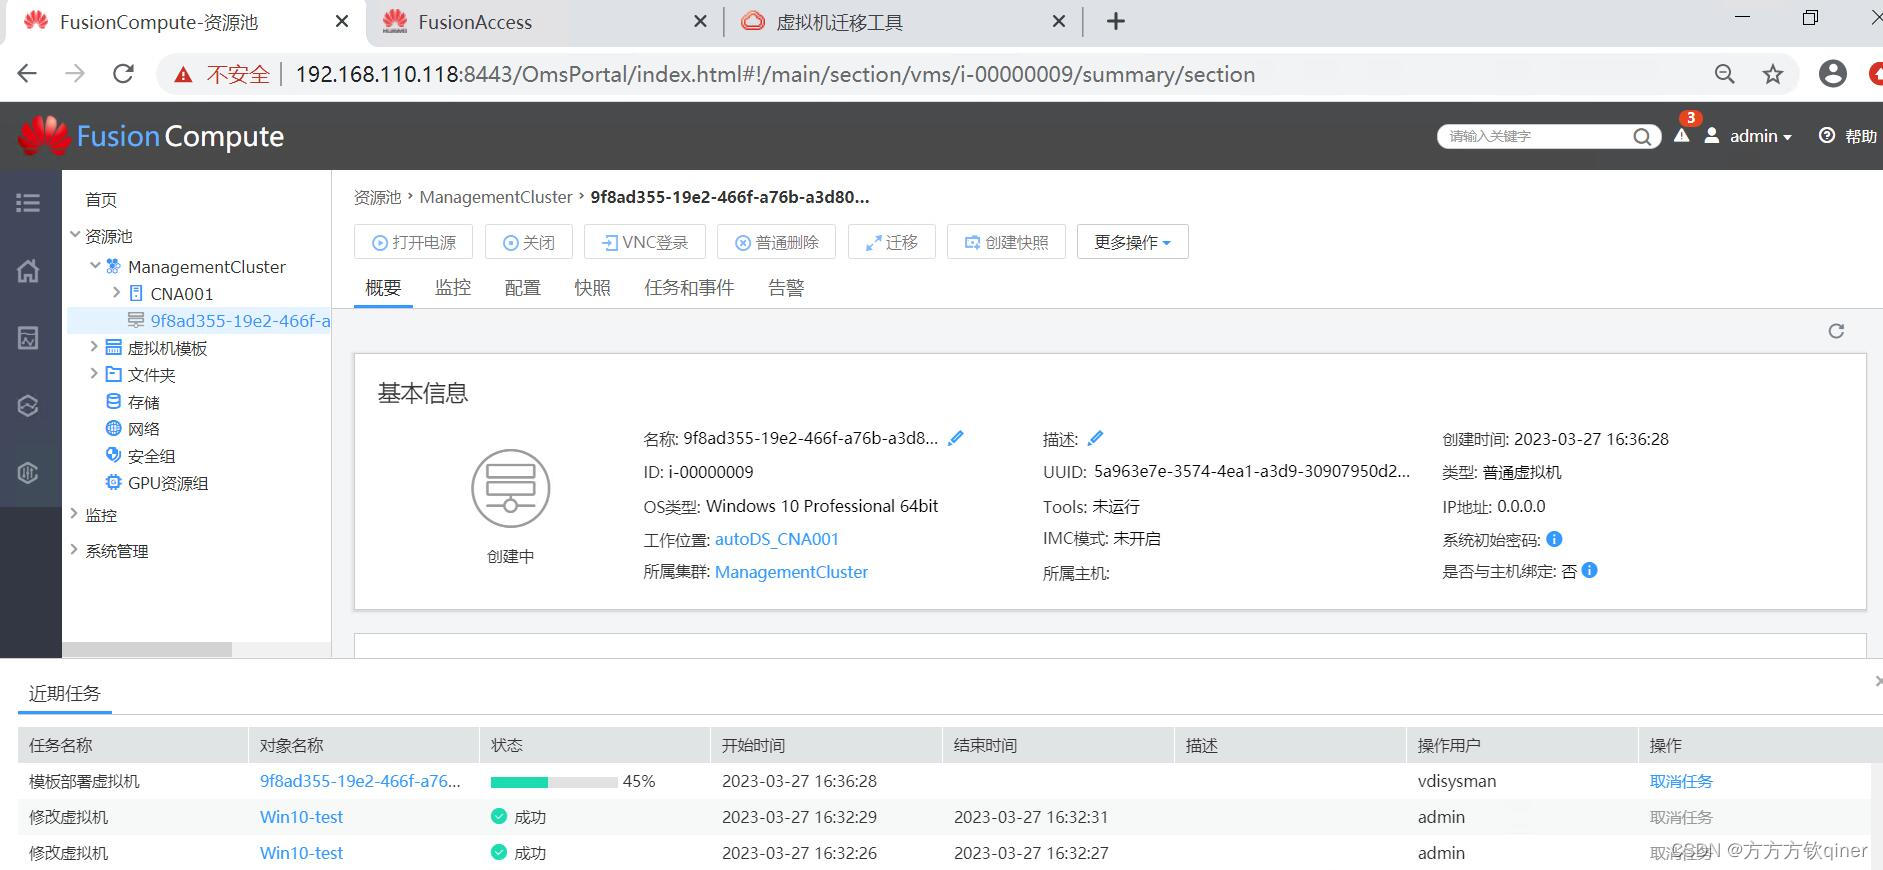This screenshot has width=1883, height=870.
Task: Close the 虚拟机迁移工具 browser tab
Action: coord(1059,21)
